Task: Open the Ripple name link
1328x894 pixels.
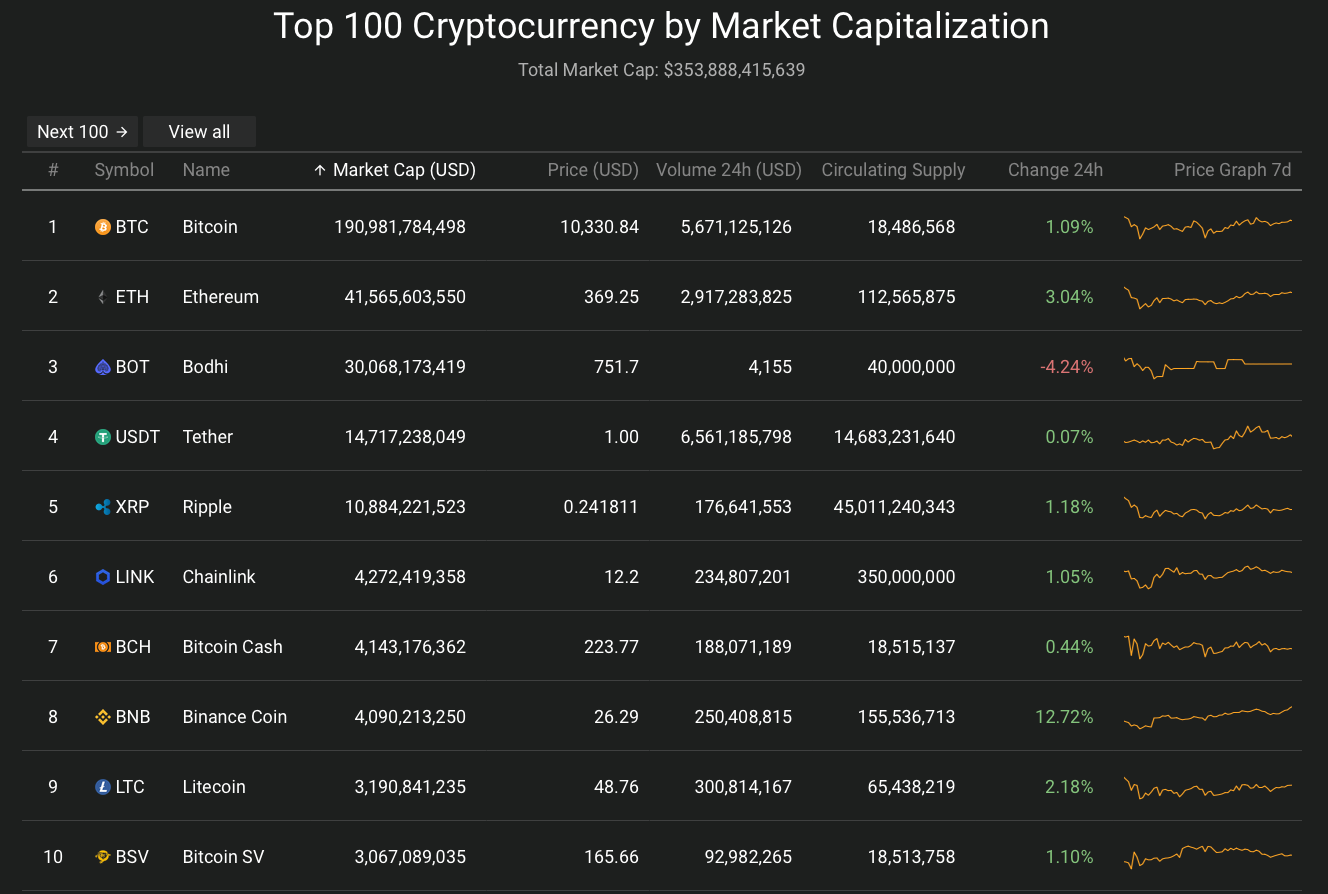Action: [x=207, y=507]
